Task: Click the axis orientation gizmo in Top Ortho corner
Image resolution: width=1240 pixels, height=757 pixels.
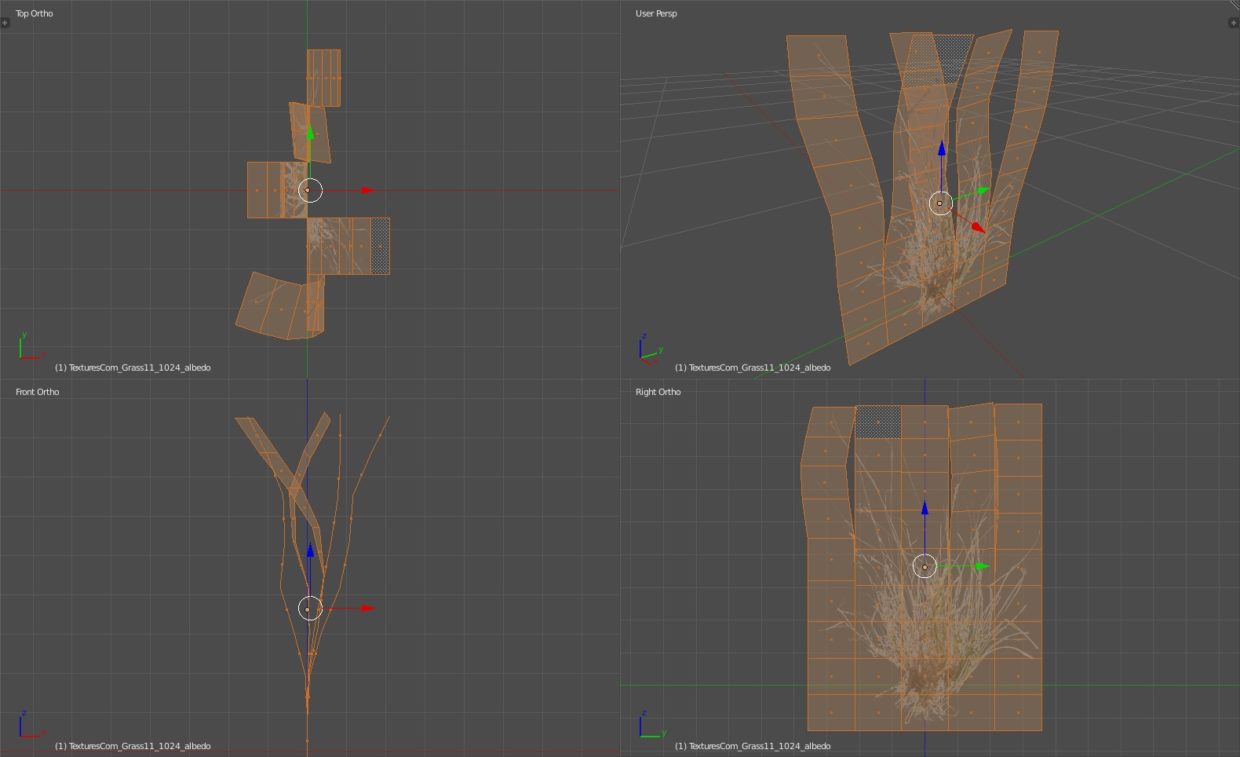Action: [x=22, y=348]
